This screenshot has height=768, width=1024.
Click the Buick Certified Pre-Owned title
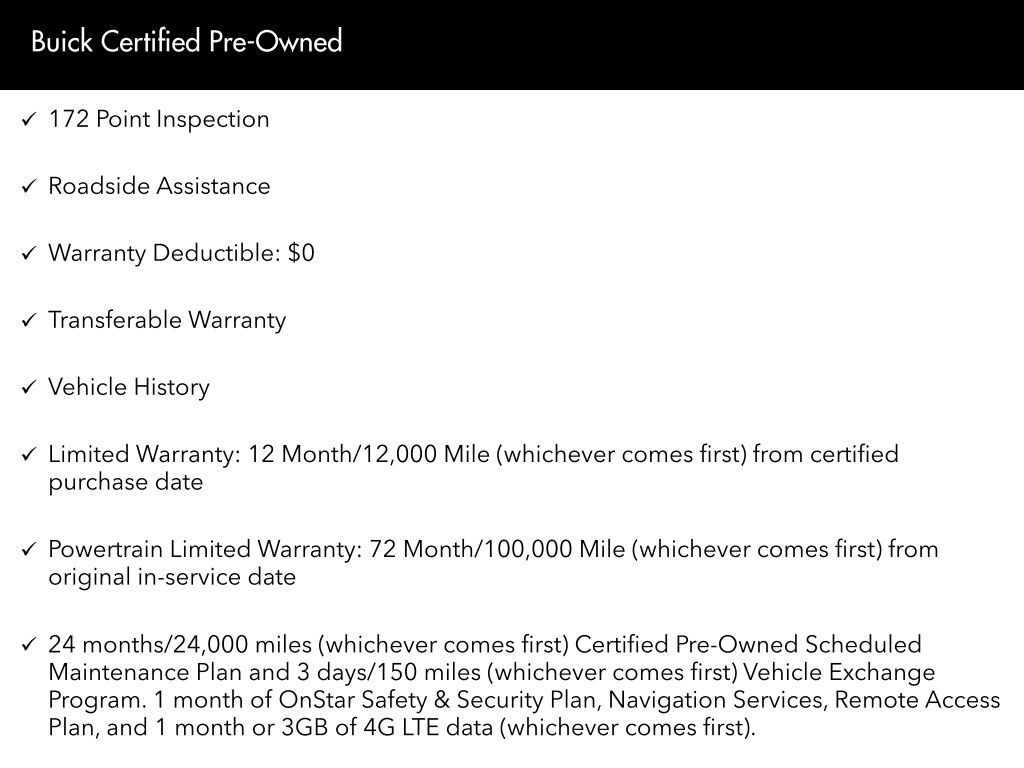tap(187, 42)
